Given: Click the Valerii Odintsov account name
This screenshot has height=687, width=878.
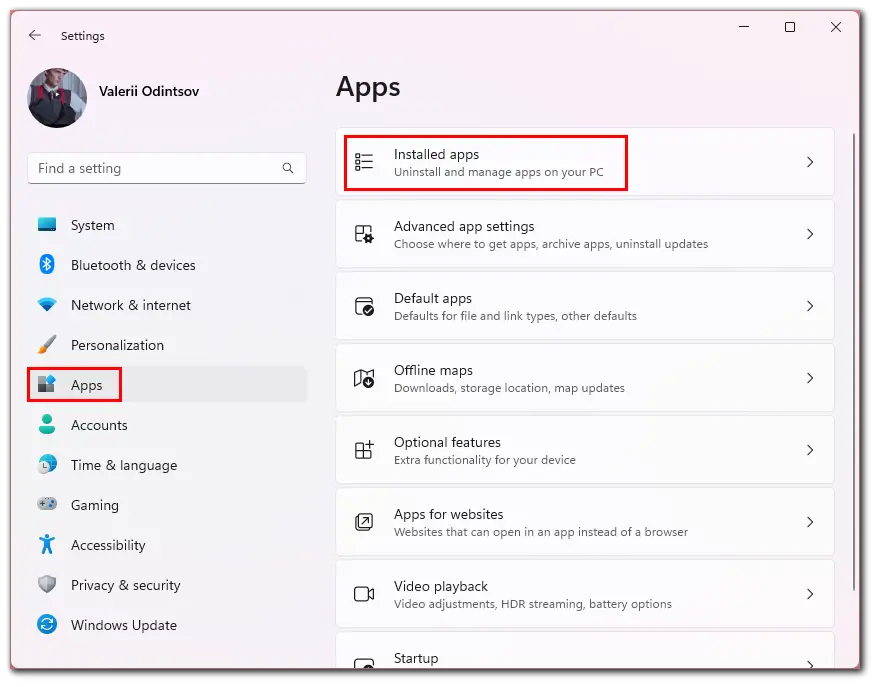Looking at the screenshot, I should [x=149, y=91].
